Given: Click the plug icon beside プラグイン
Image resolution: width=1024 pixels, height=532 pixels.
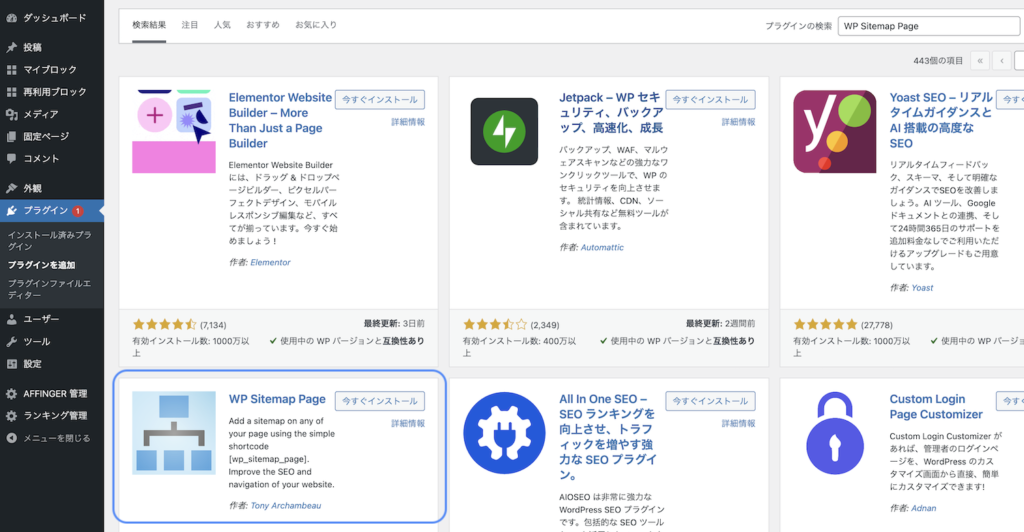Looking at the screenshot, I should coord(11,211).
